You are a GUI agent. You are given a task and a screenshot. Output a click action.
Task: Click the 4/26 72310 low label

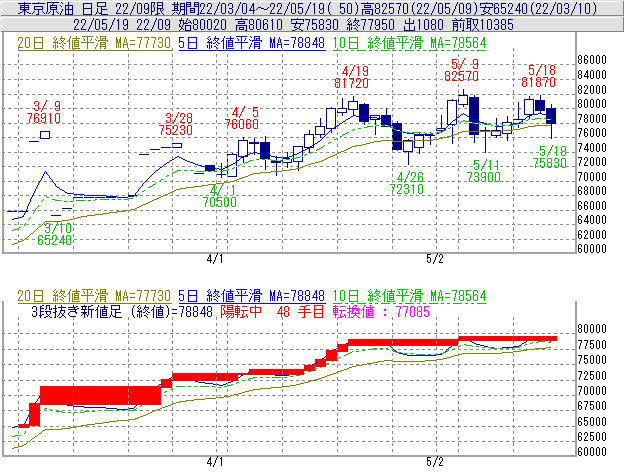407,183
